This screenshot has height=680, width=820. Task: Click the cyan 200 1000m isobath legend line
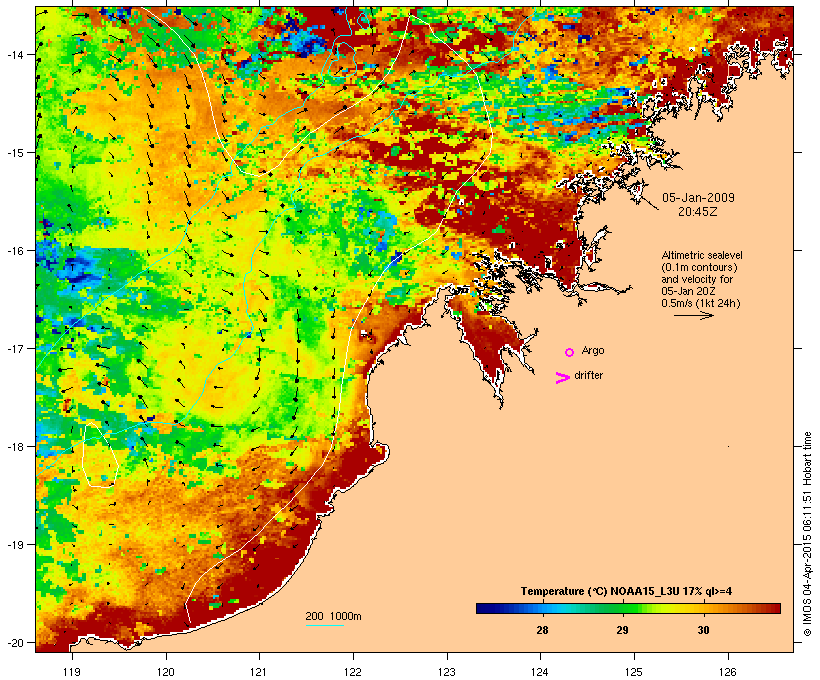325,625
